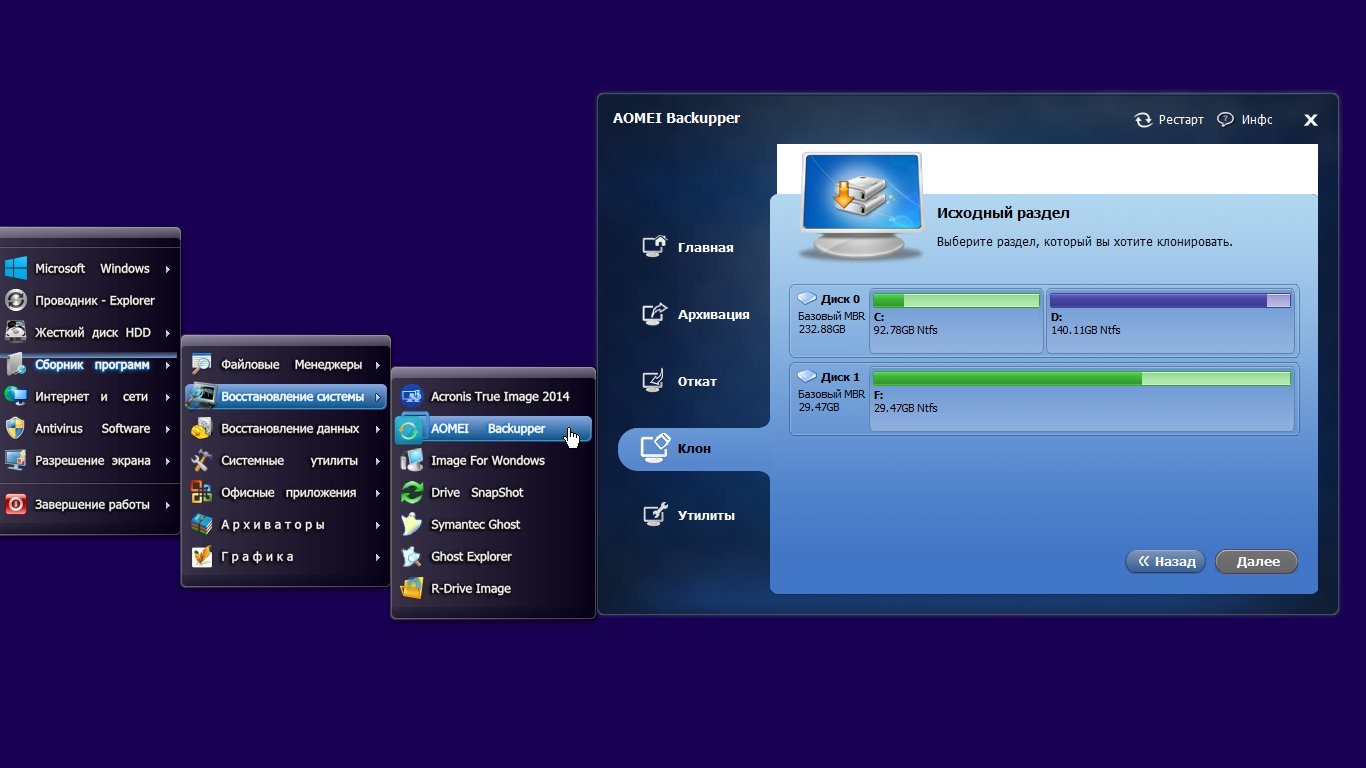The width and height of the screenshot is (1366, 768).
Task: Click the R-Drive Image icon
Action: point(412,588)
